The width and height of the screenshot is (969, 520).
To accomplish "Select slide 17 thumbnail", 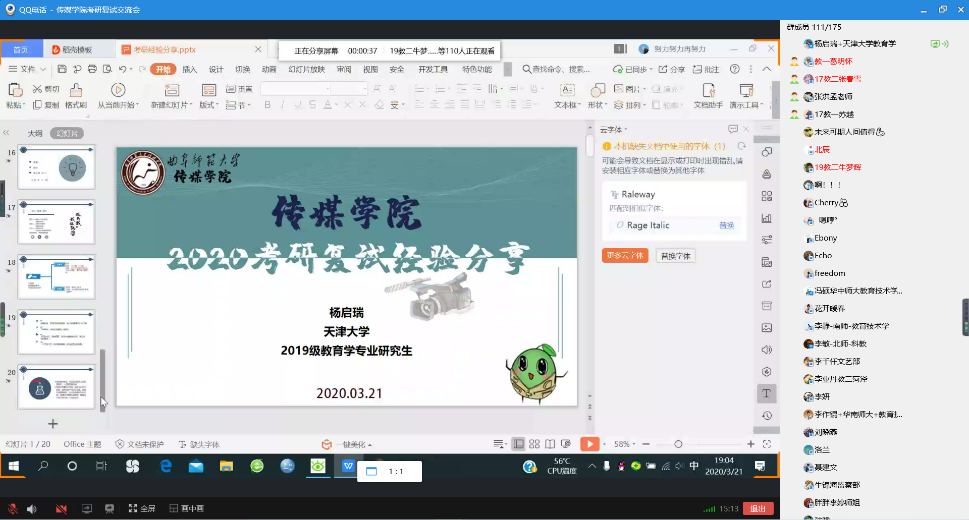I will (57, 221).
